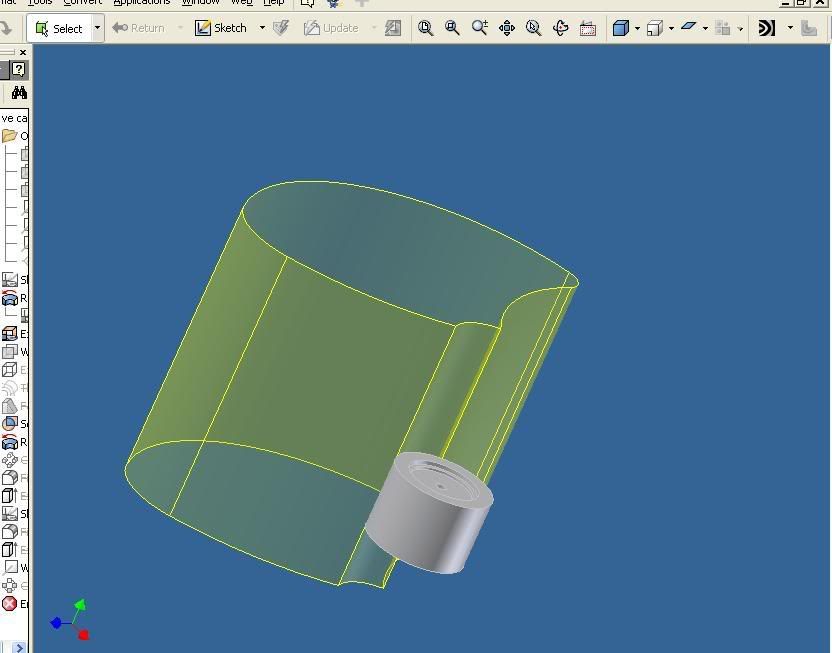This screenshot has height=653, width=832.
Task: Open the Applications menu
Action: coord(142,3)
